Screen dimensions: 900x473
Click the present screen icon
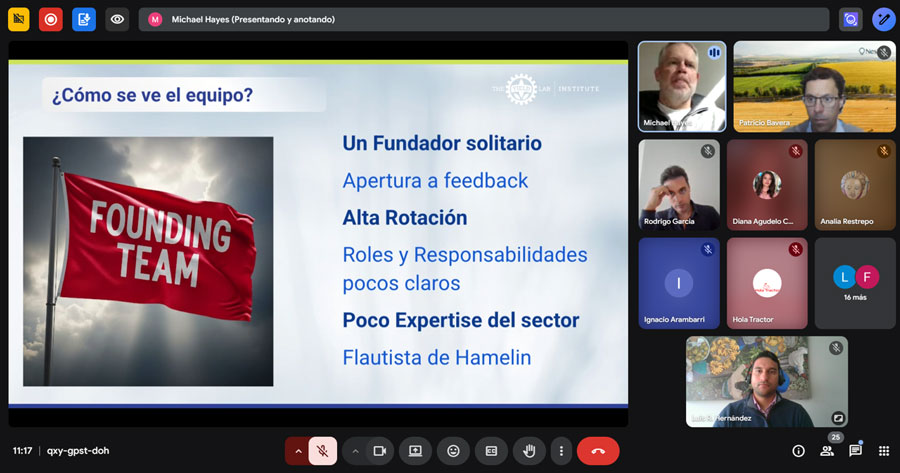pyautogui.click(x=415, y=451)
